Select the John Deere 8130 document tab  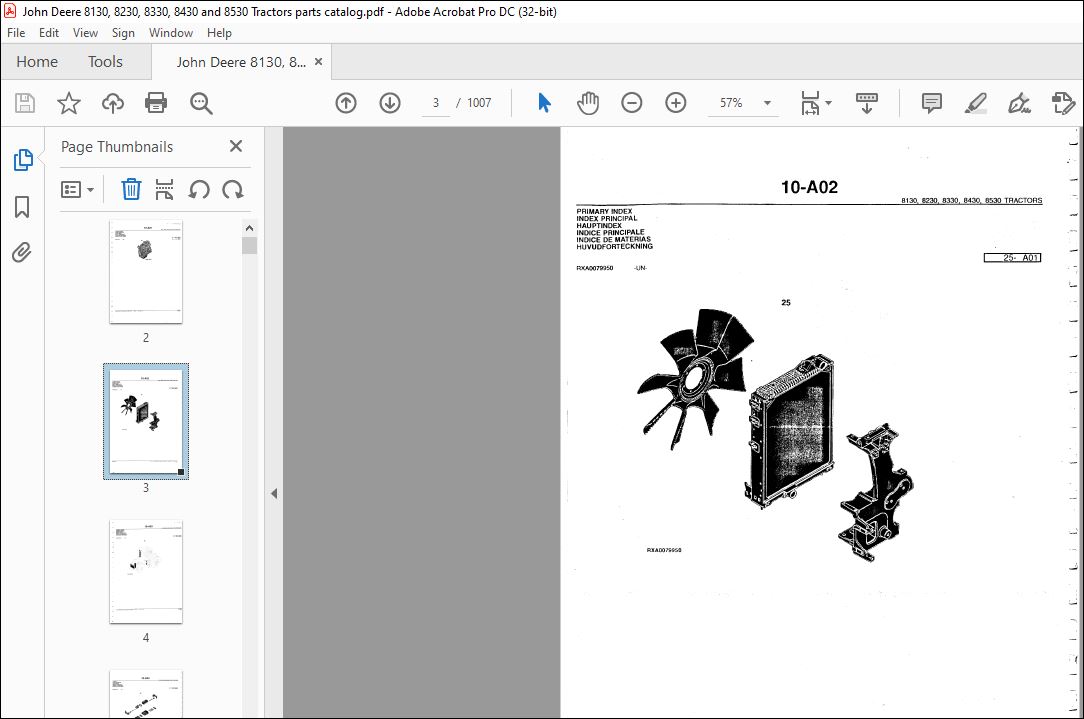pos(241,62)
